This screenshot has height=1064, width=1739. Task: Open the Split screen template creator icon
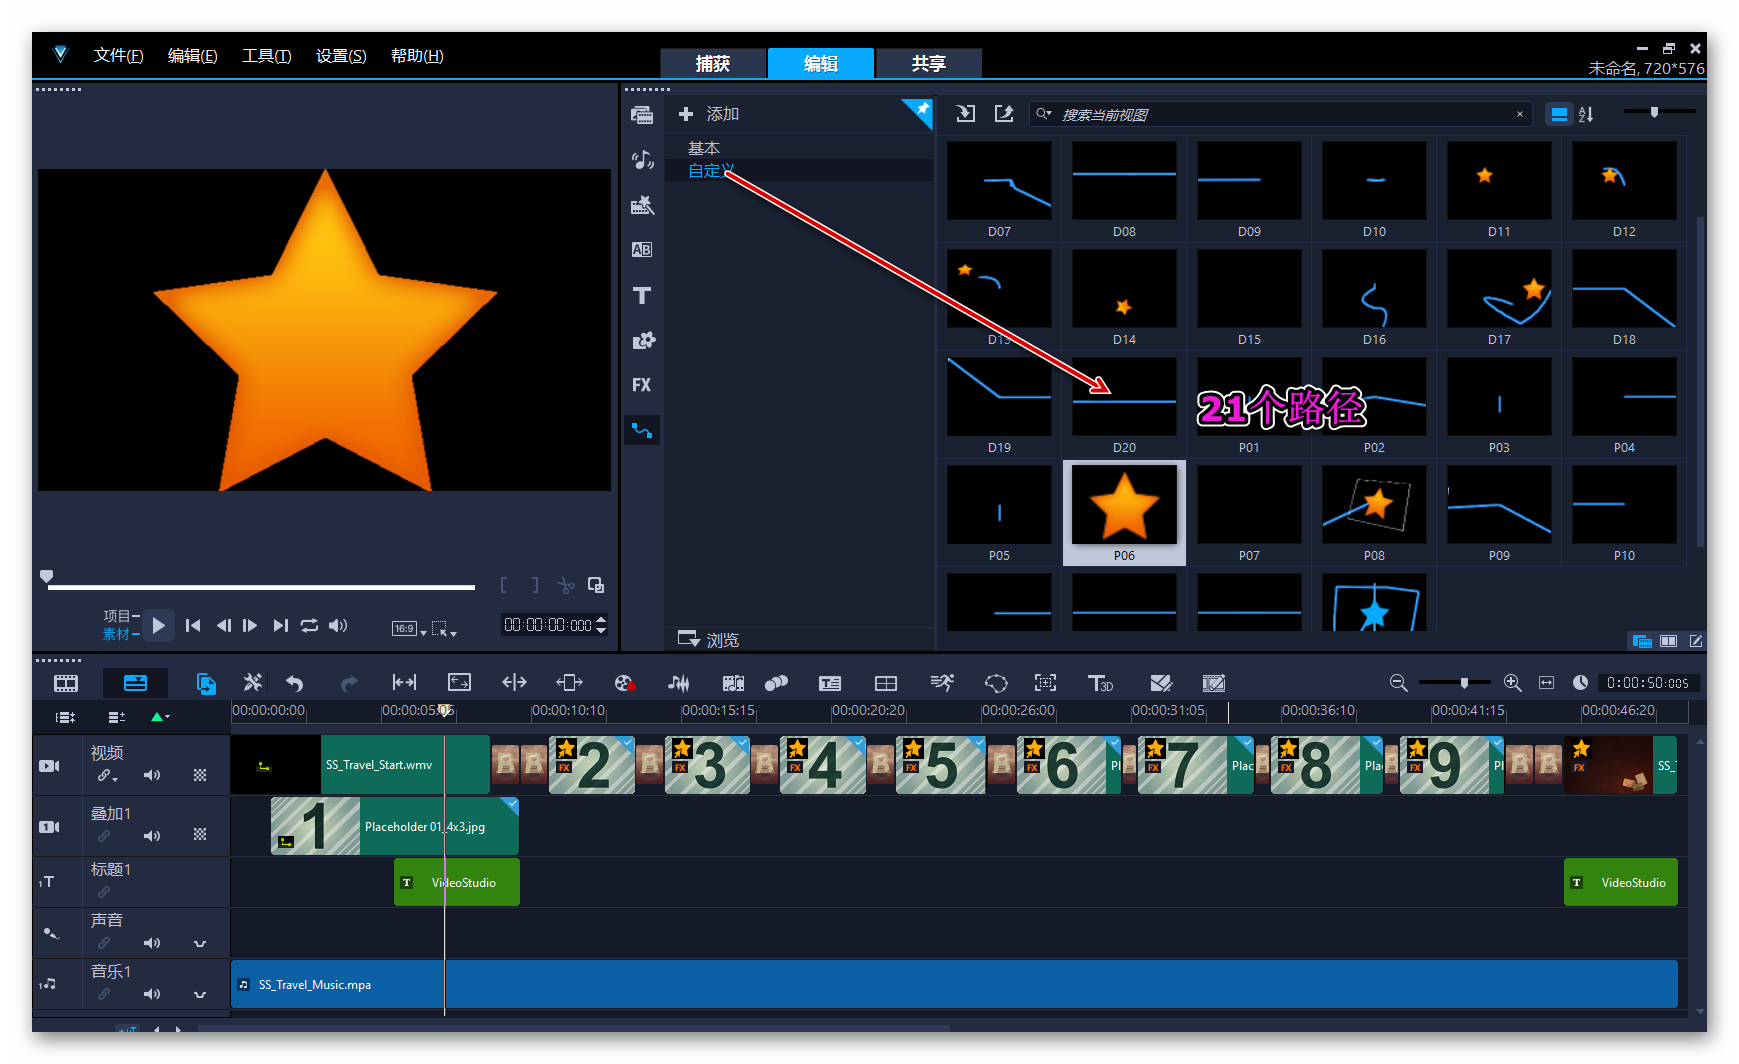[x=886, y=683]
